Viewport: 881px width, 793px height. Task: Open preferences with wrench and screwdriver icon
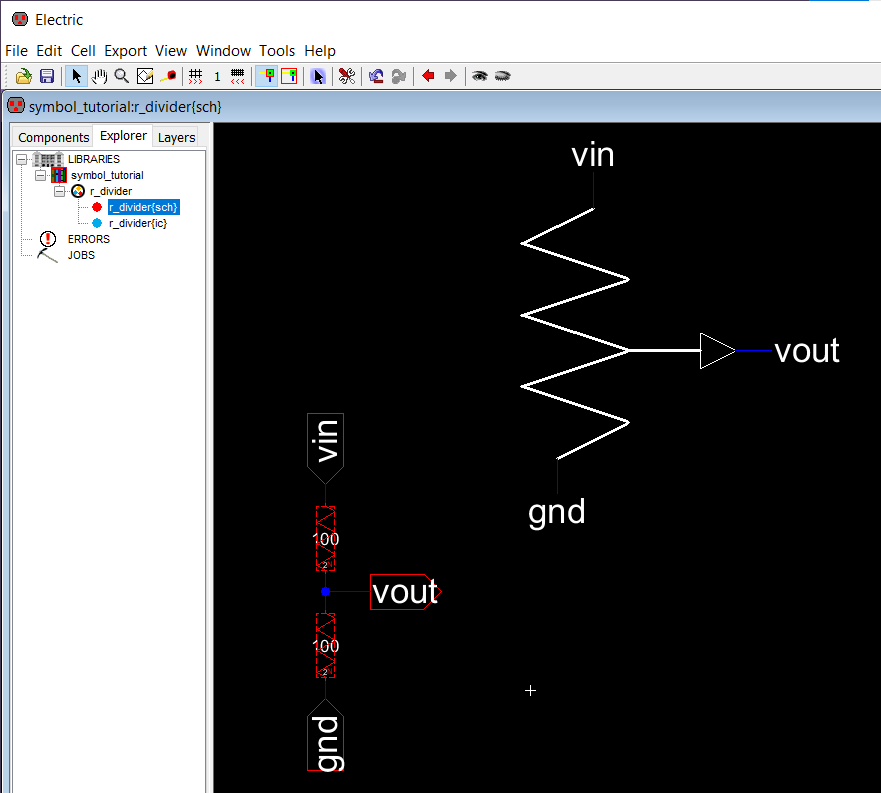[347, 76]
